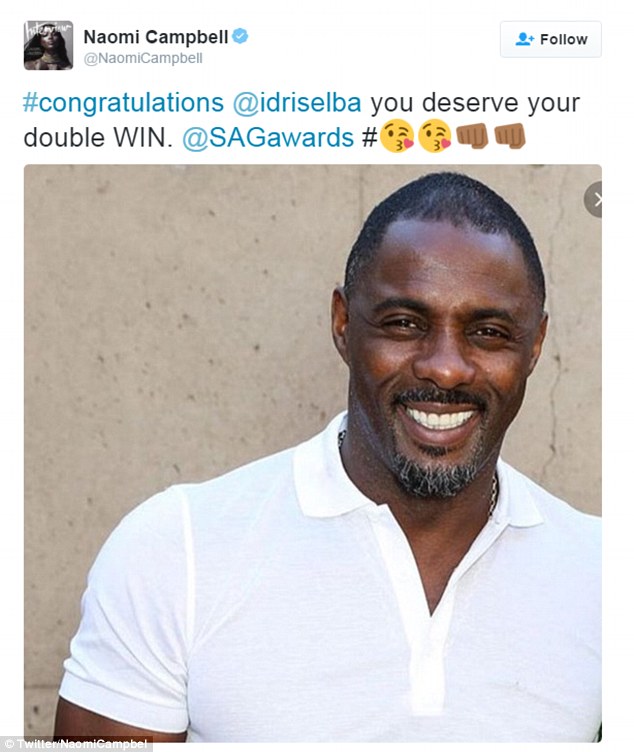Click the @NaomiCampbell handle
Image resolution: width=634 pixels, height=752 pixels.
coord(143,59)
